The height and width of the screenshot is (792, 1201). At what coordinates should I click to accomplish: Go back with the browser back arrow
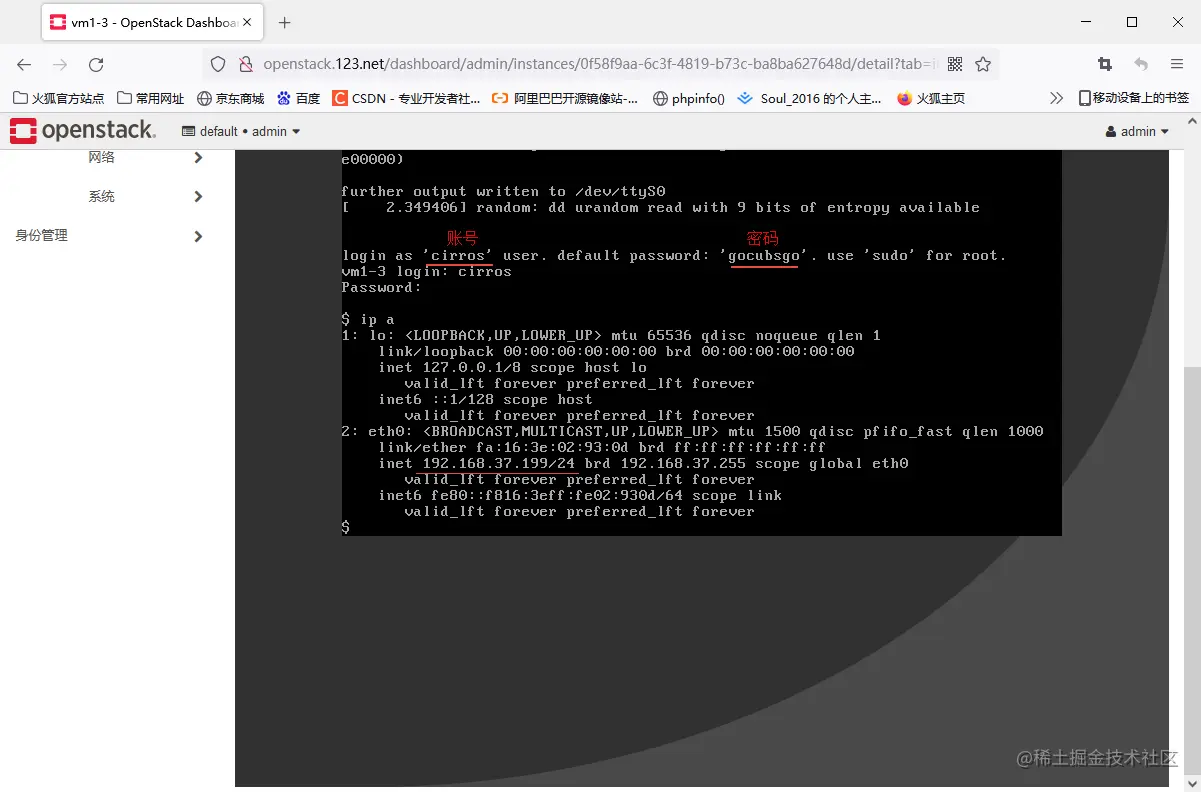click(24, 64)
